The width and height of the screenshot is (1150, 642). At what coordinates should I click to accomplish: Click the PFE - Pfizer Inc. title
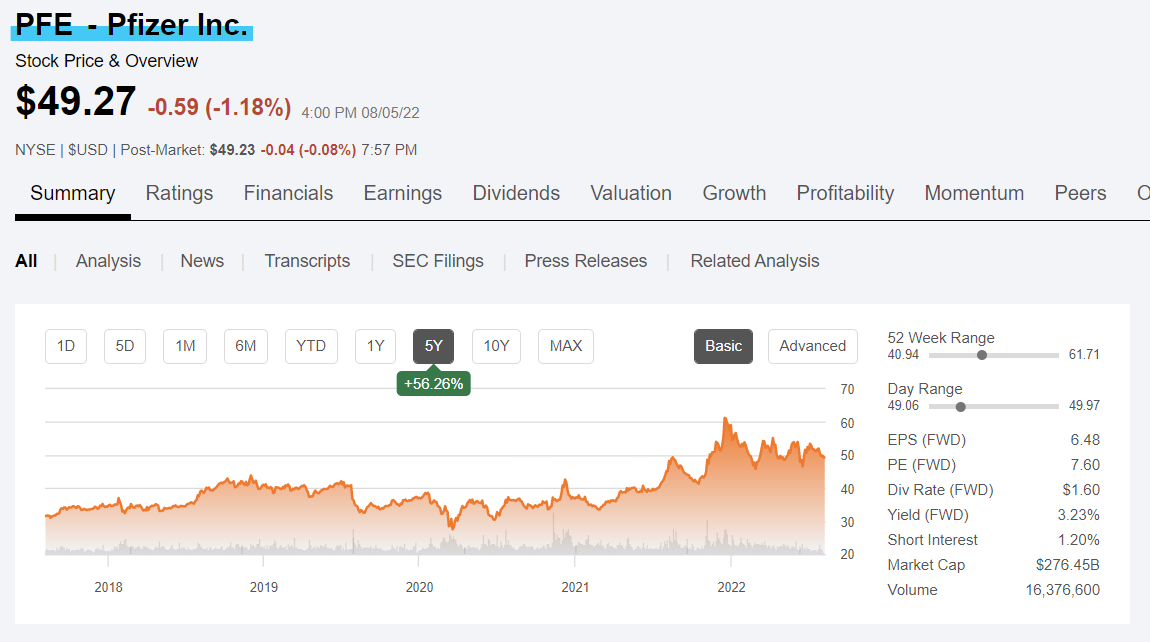(x=132, y=25)
